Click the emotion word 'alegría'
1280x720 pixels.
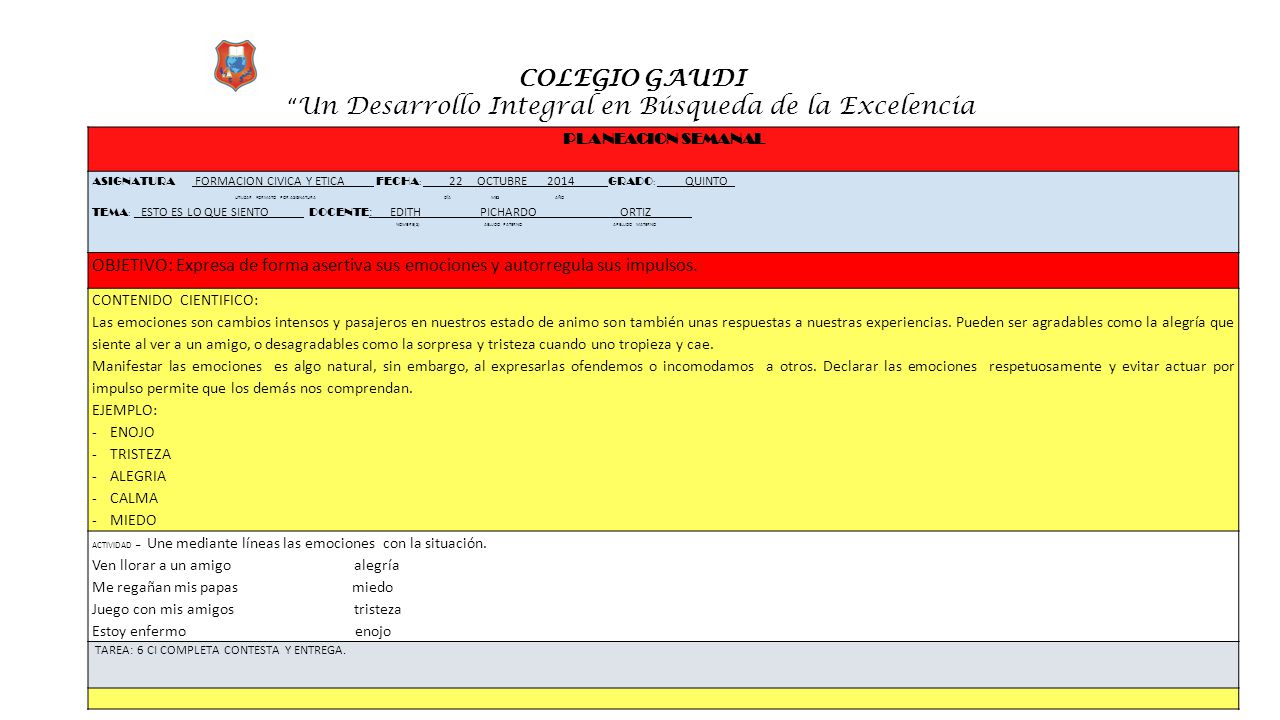click(376, 566)
